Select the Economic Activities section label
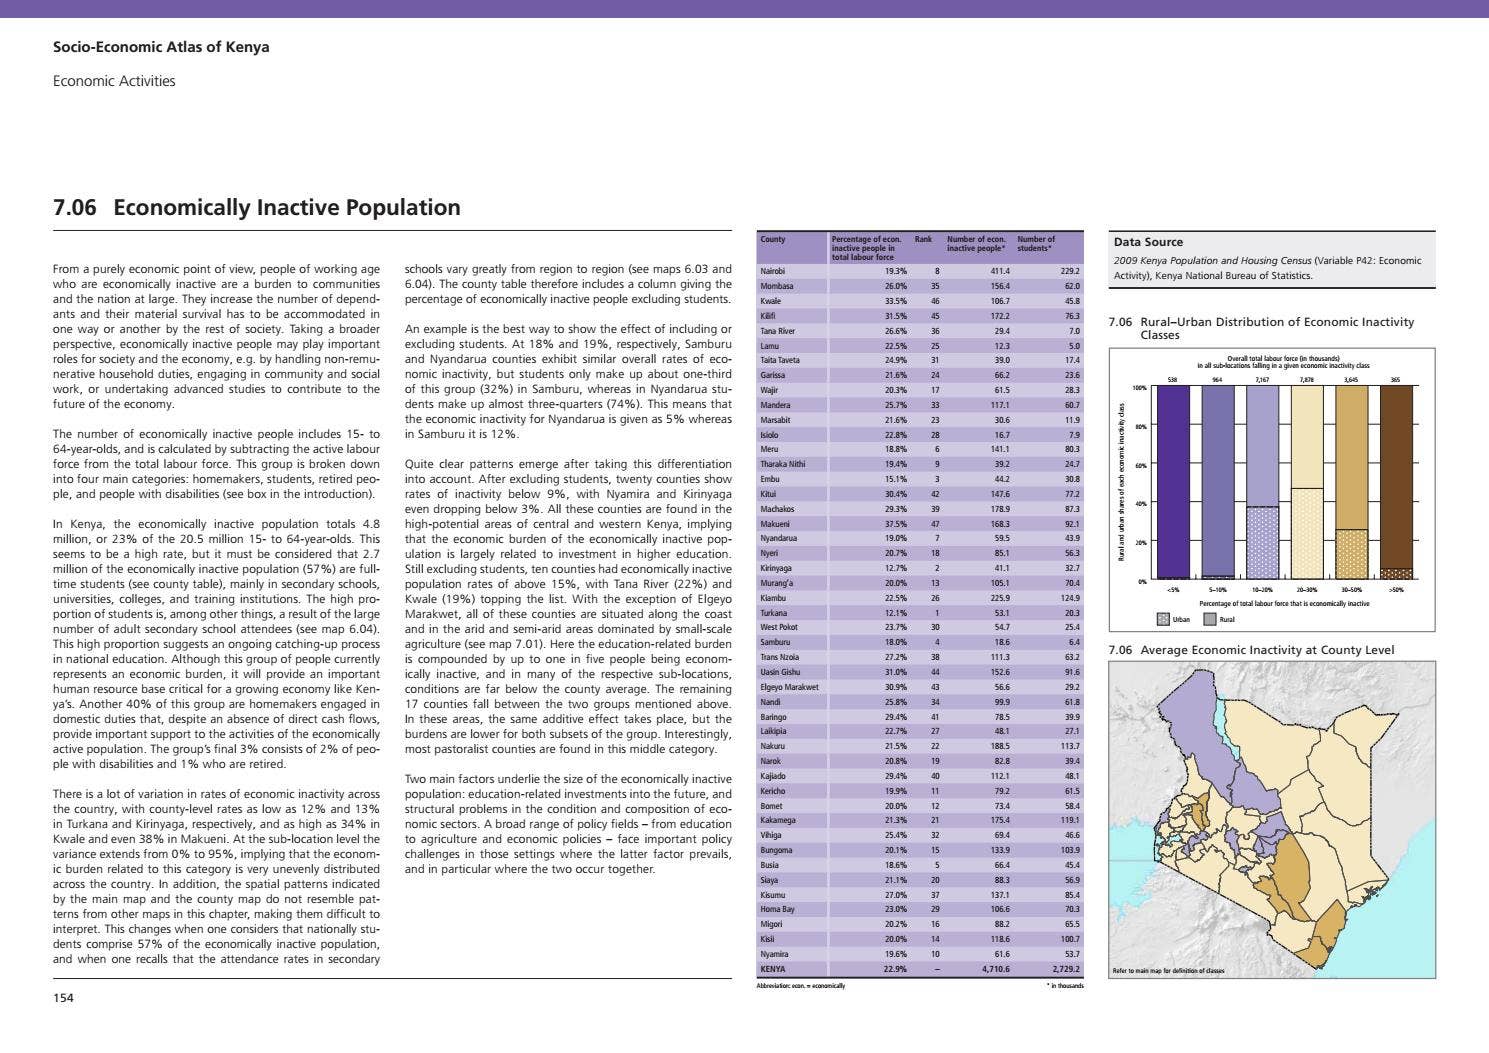Viewport: 1489px width, 1053px height. pyautogui.click(x=114, y=81)
